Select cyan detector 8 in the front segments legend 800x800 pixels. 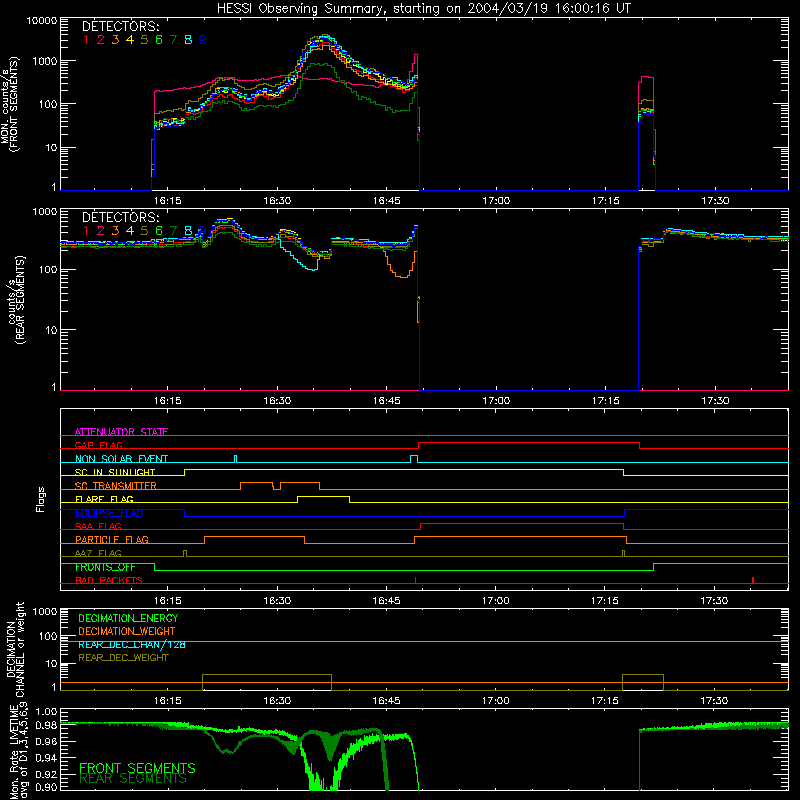(188, 40)
